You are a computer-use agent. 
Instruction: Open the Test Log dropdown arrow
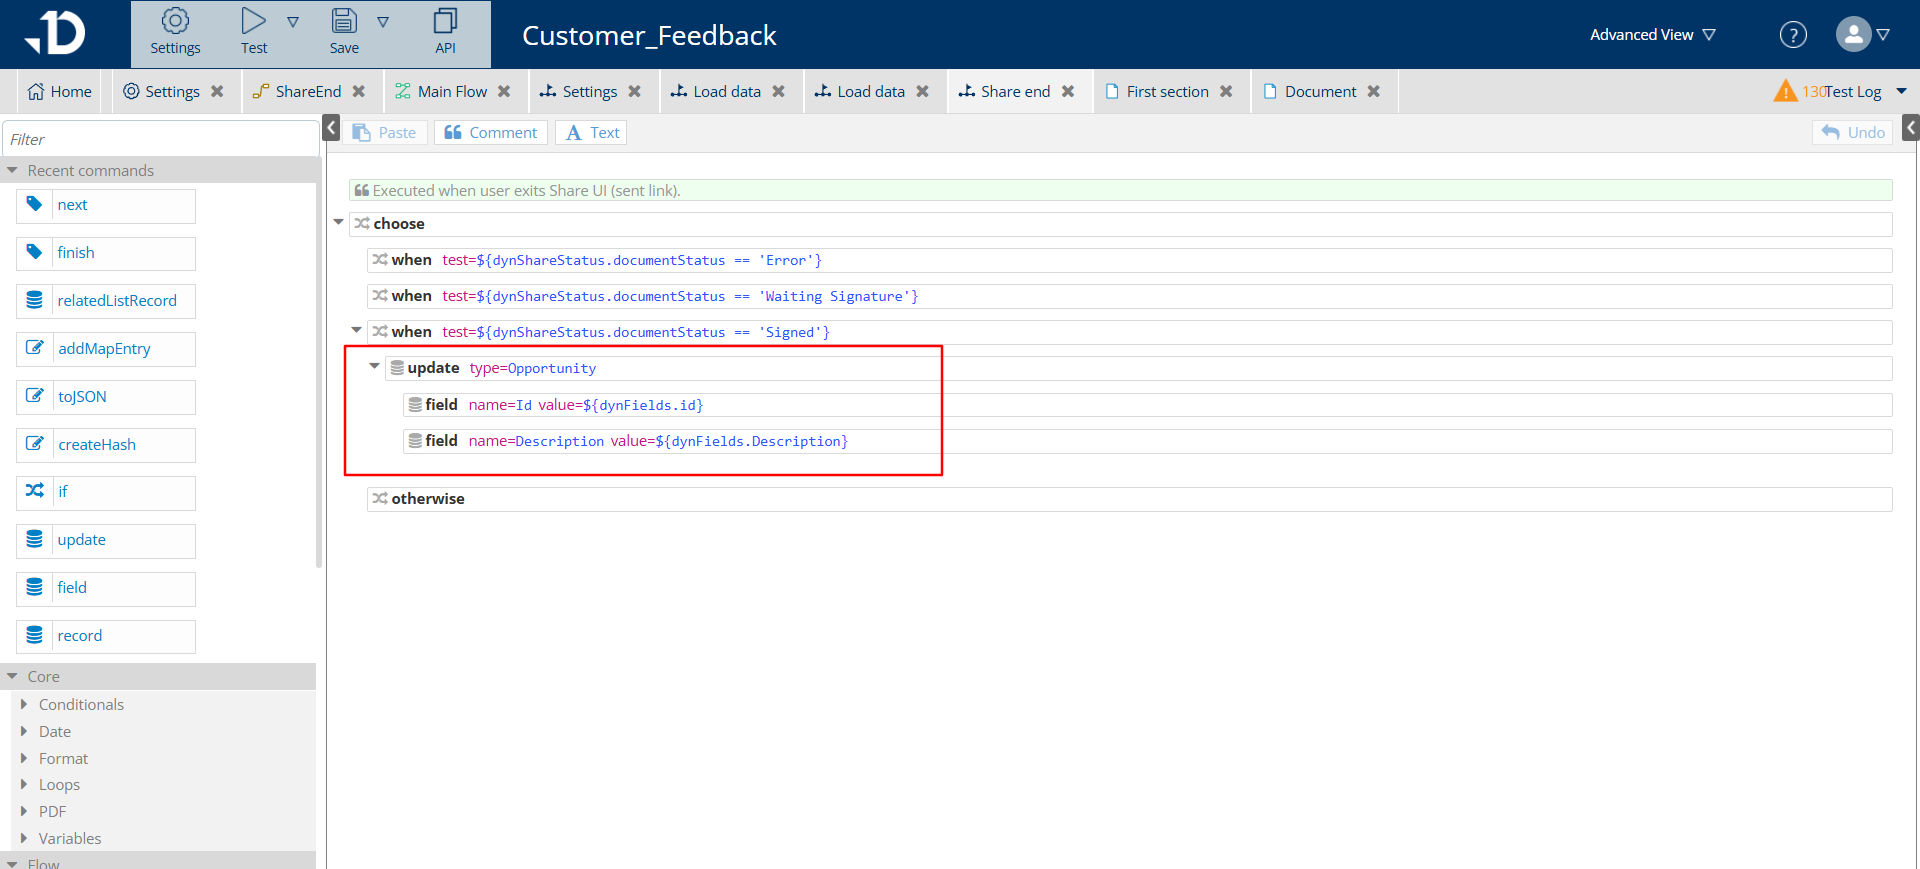pyautogui.click(x=1901, y=91)
